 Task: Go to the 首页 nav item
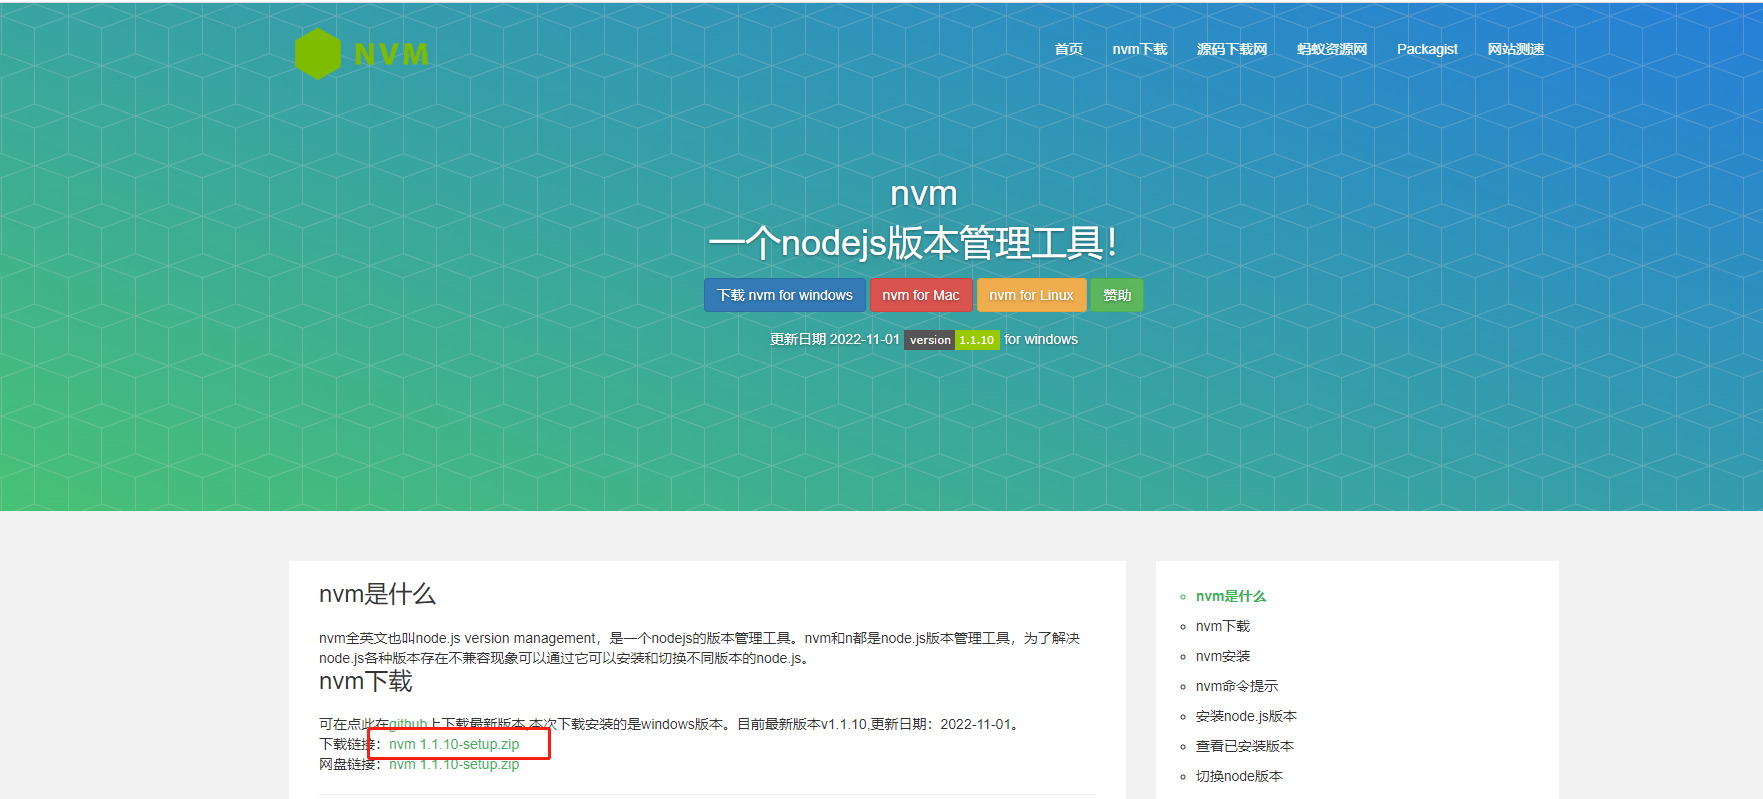click(1068, 49)
